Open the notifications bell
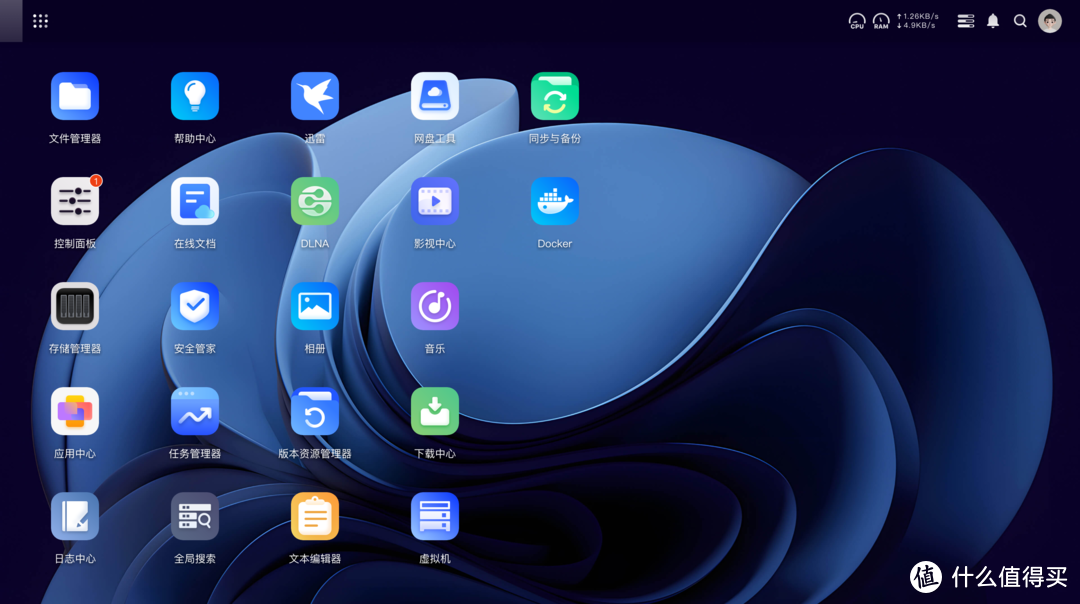1080x604 pixels. [993, 21]
